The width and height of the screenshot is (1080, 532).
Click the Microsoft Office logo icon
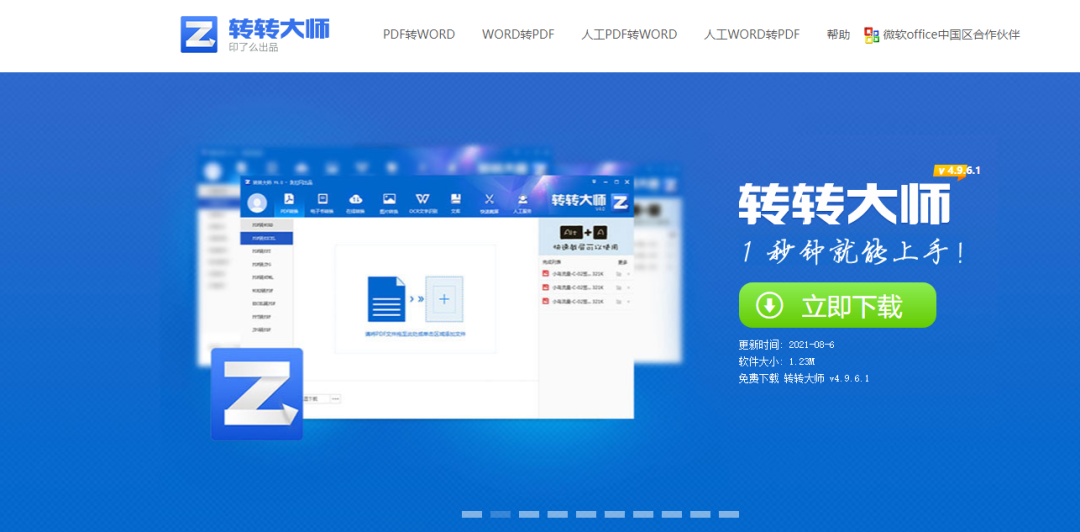click(872, 35)
